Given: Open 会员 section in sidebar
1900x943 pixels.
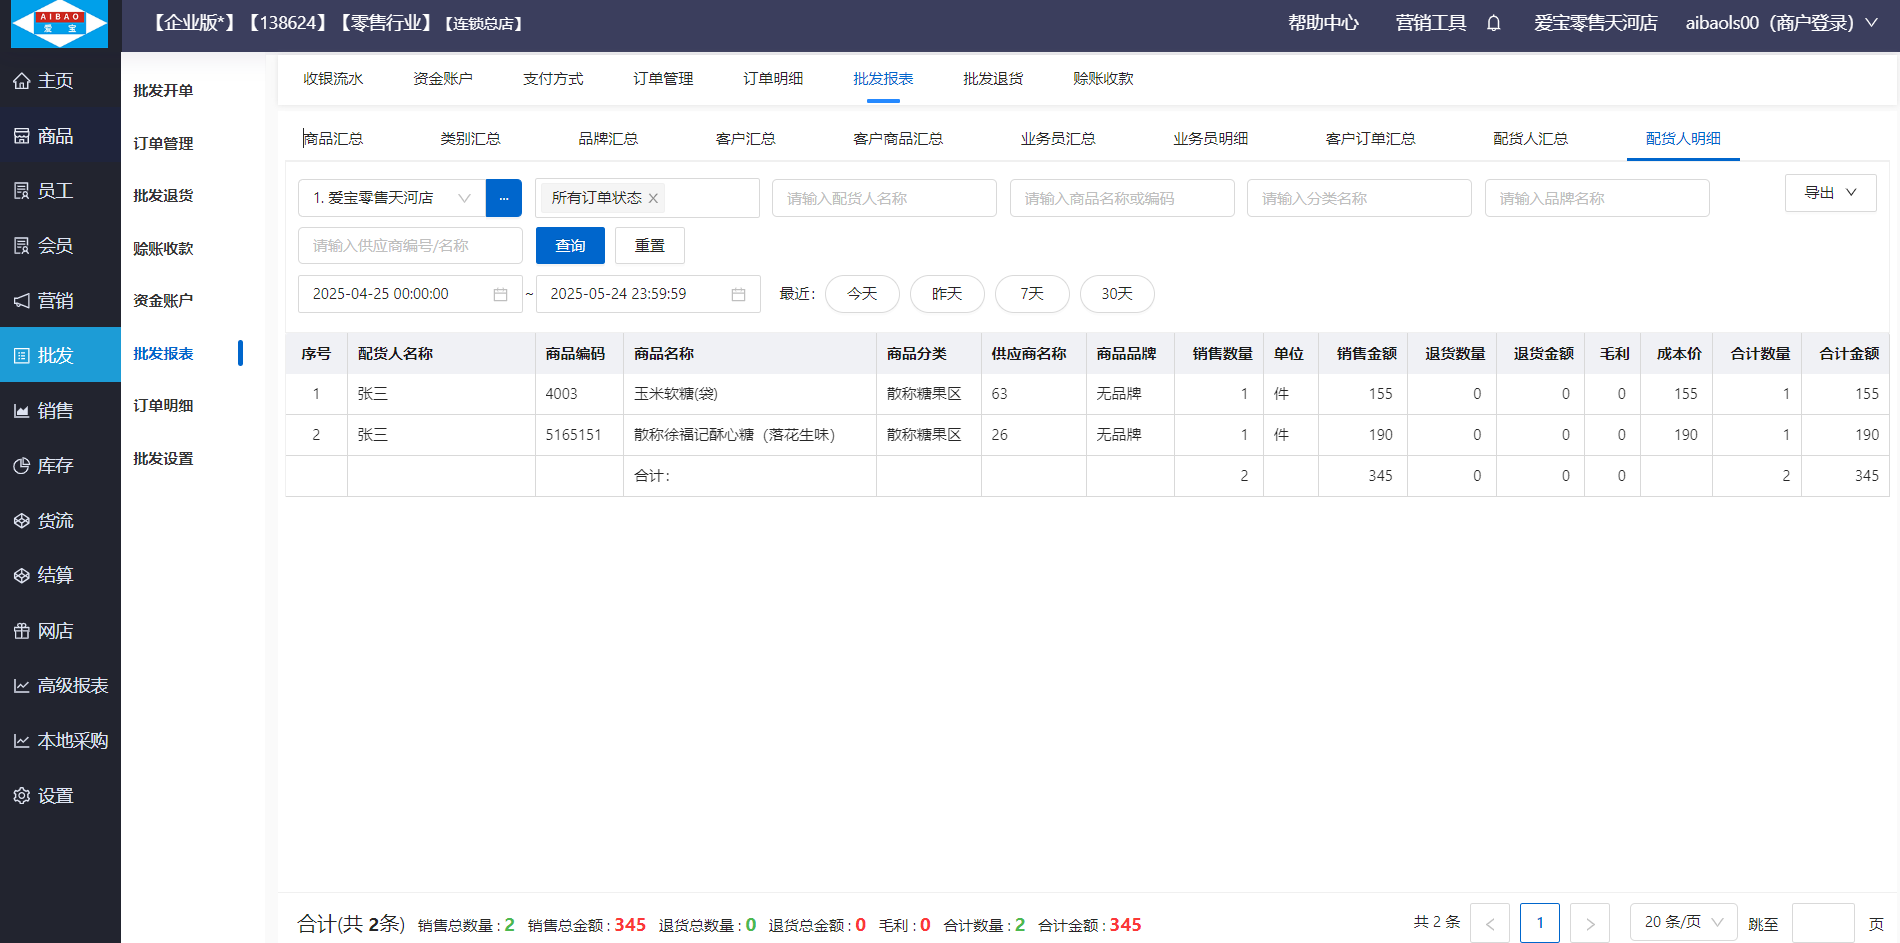Looking at the screenshot, I should point(60,245).
